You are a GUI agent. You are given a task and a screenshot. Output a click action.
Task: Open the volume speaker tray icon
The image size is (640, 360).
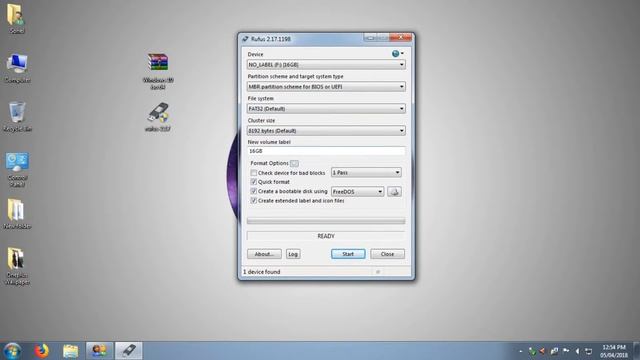(577, 351)
